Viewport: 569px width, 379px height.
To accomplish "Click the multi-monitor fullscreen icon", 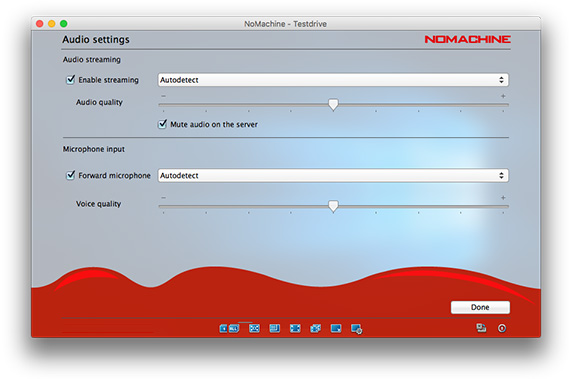I will [x=315, y=329].
